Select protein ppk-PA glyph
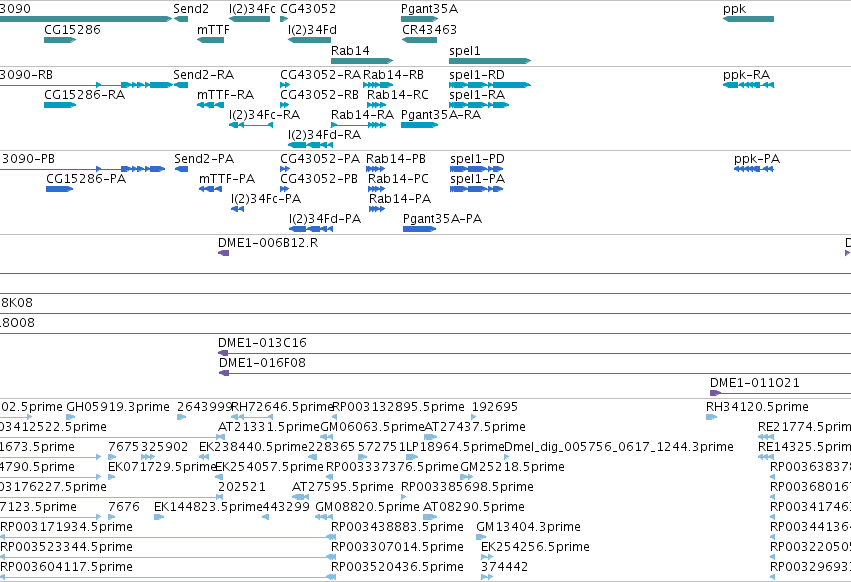 pyautogui.click(x=753, y=169)
